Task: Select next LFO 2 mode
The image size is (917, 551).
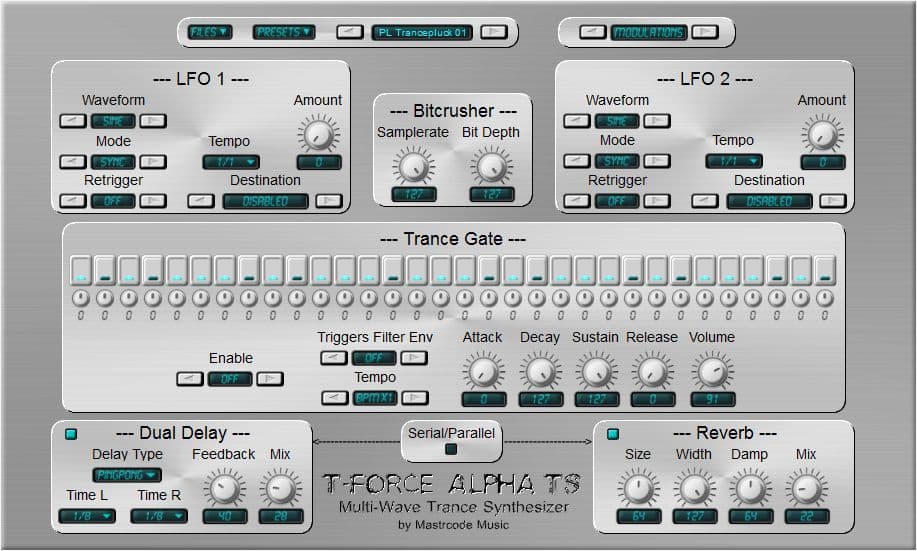Action: pos(657,161)
